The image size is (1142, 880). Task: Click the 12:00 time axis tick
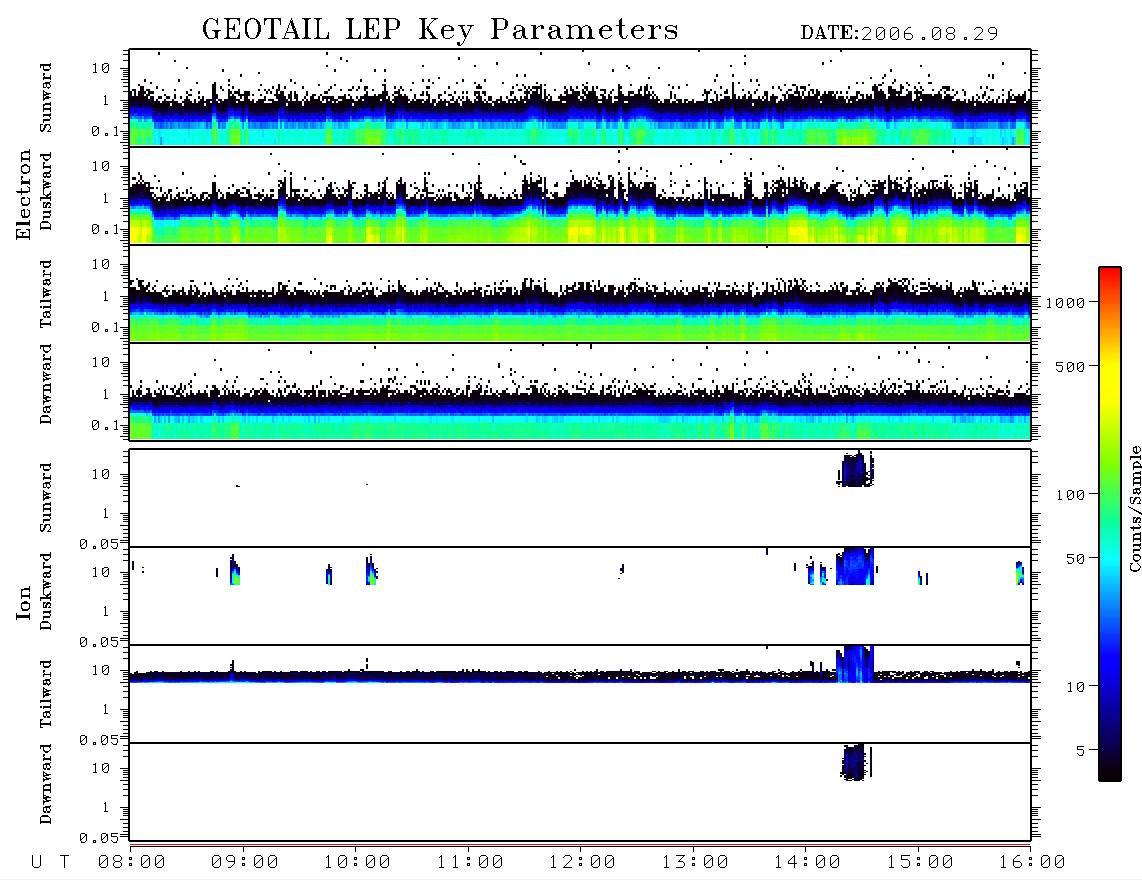point(582,862)
